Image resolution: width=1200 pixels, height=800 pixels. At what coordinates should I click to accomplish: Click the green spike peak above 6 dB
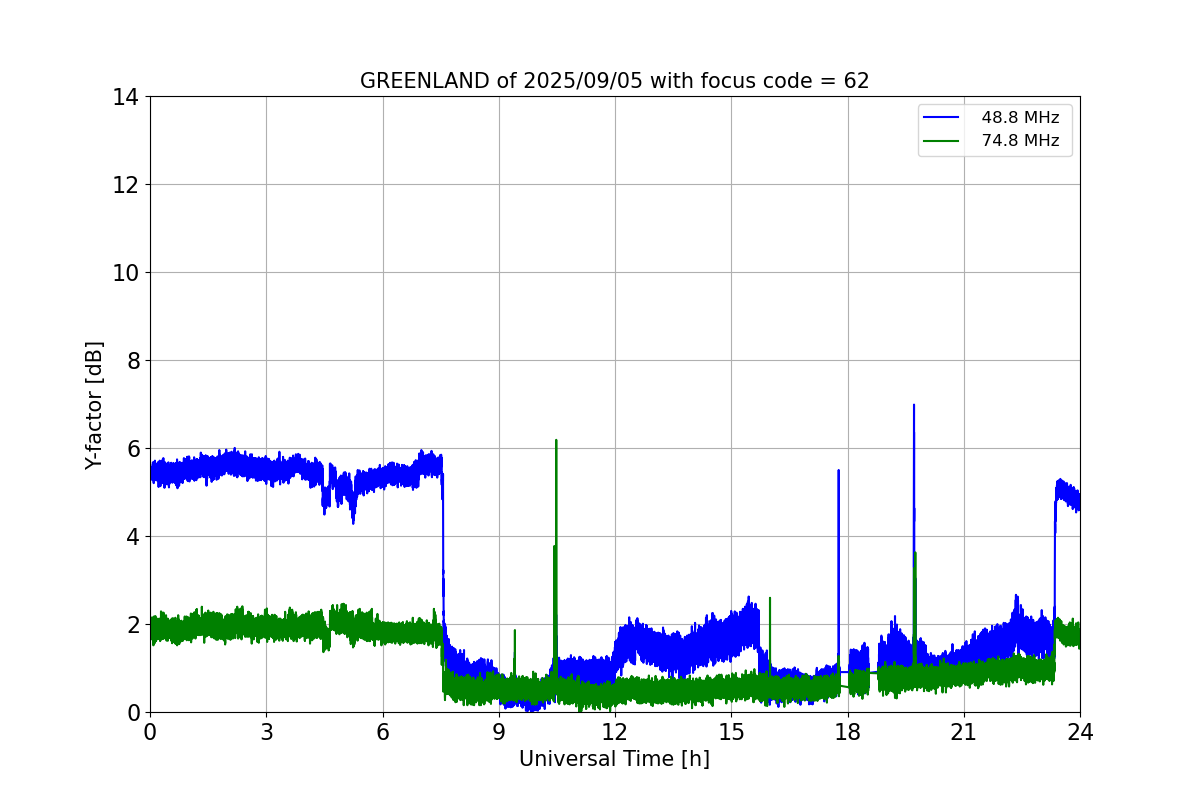[556, 441]
